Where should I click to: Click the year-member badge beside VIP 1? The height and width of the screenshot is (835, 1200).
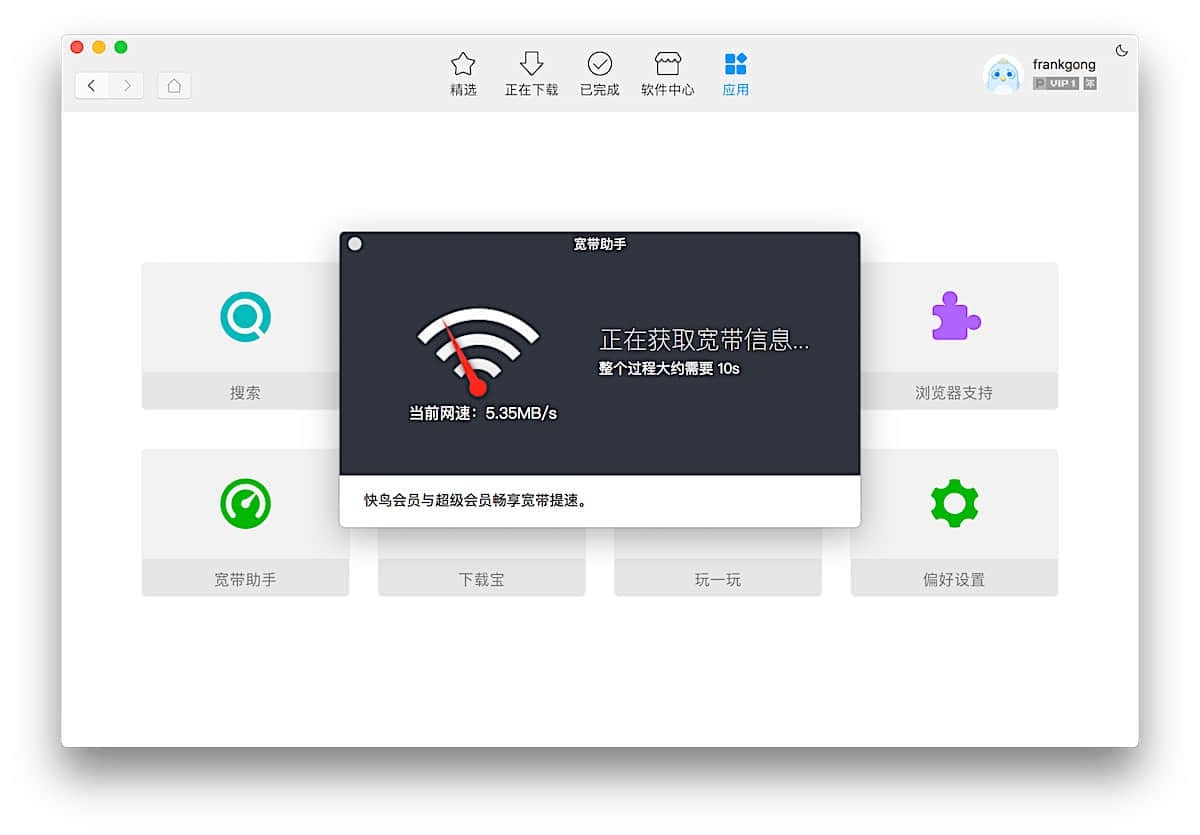tap(1090, 84)
